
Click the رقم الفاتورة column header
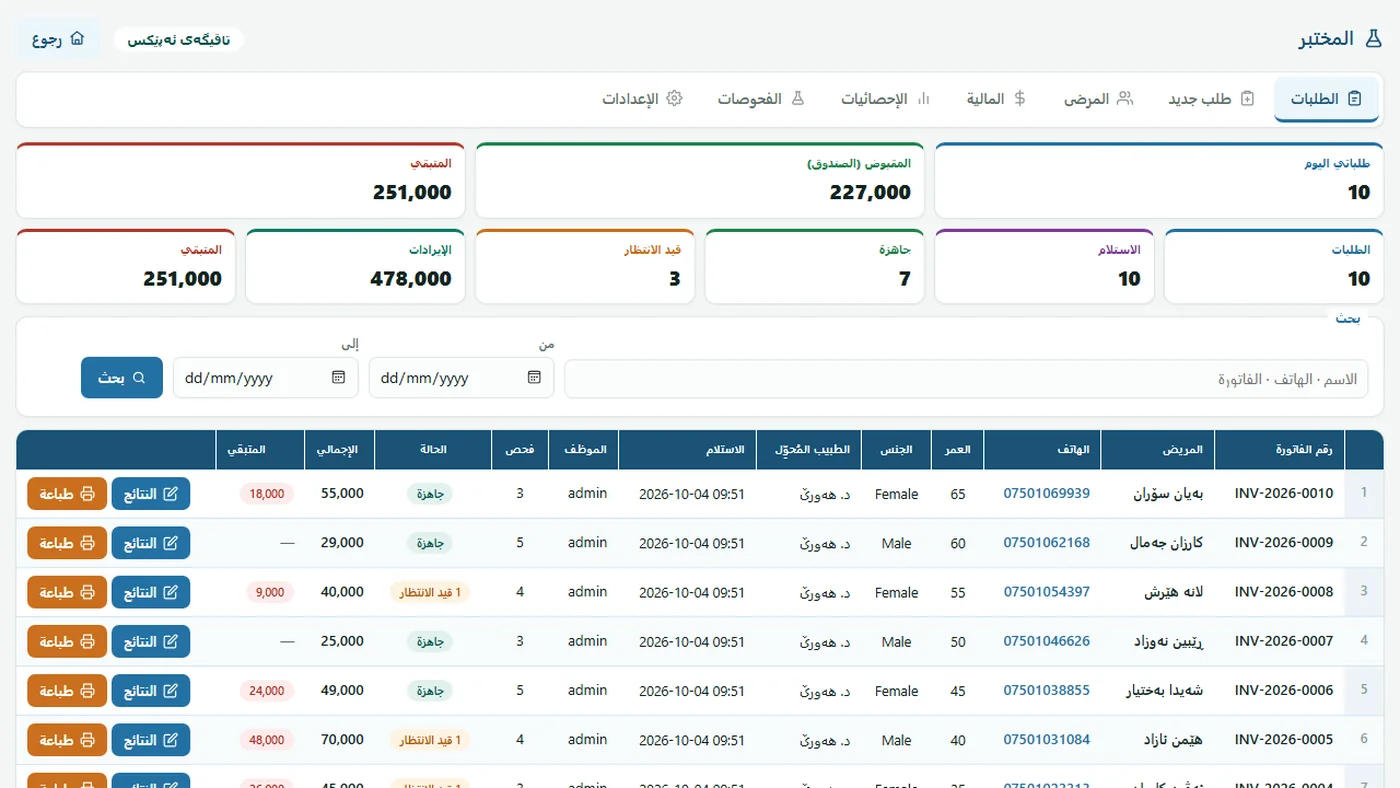point(1280,450)
